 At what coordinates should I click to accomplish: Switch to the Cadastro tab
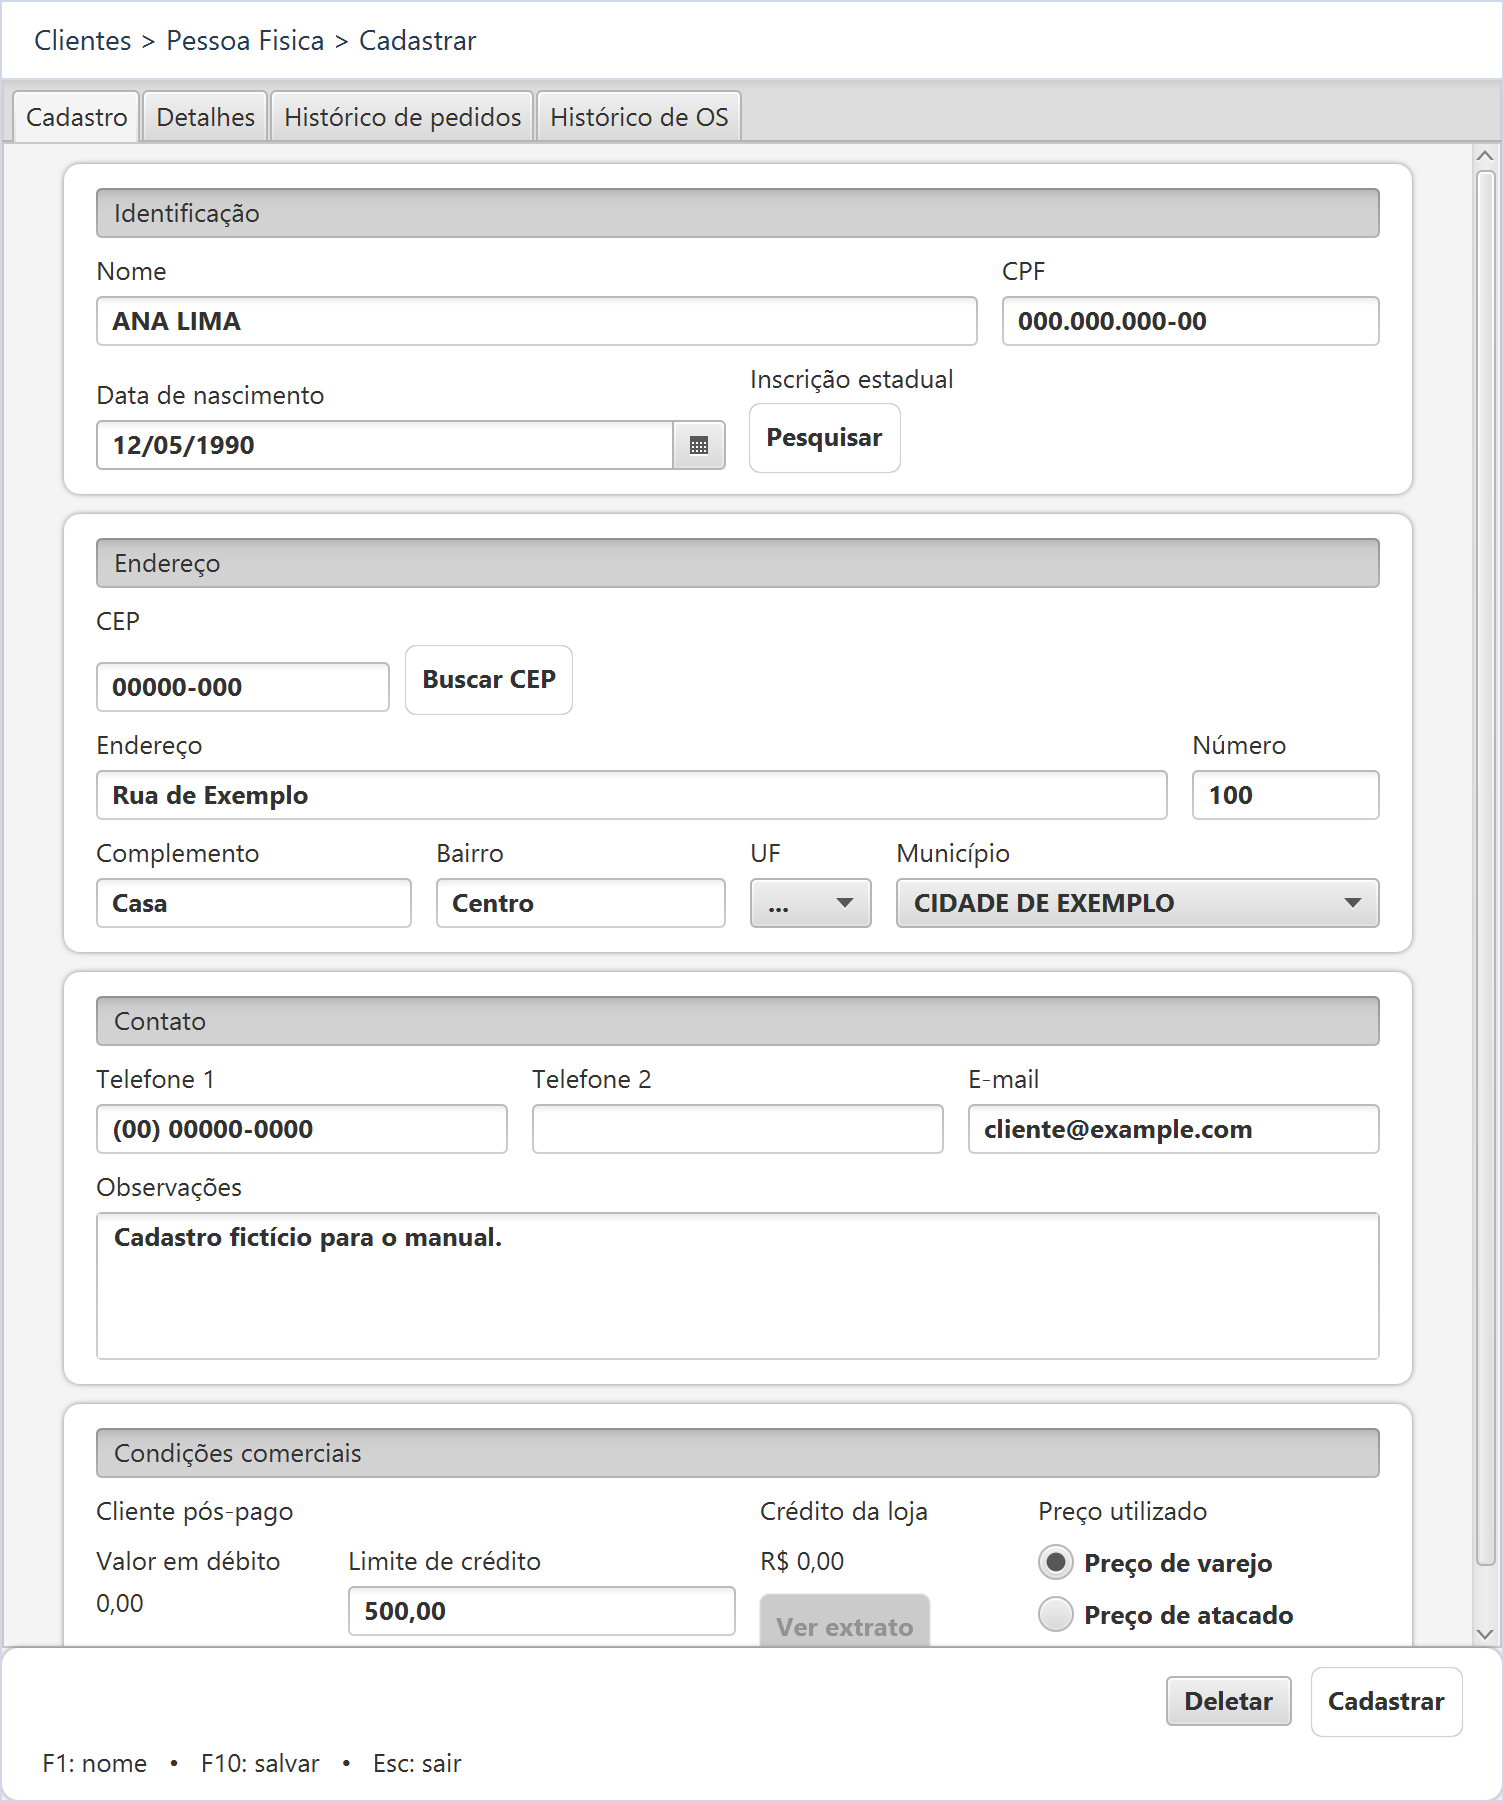pyautogui.click(x=76, y=117)
